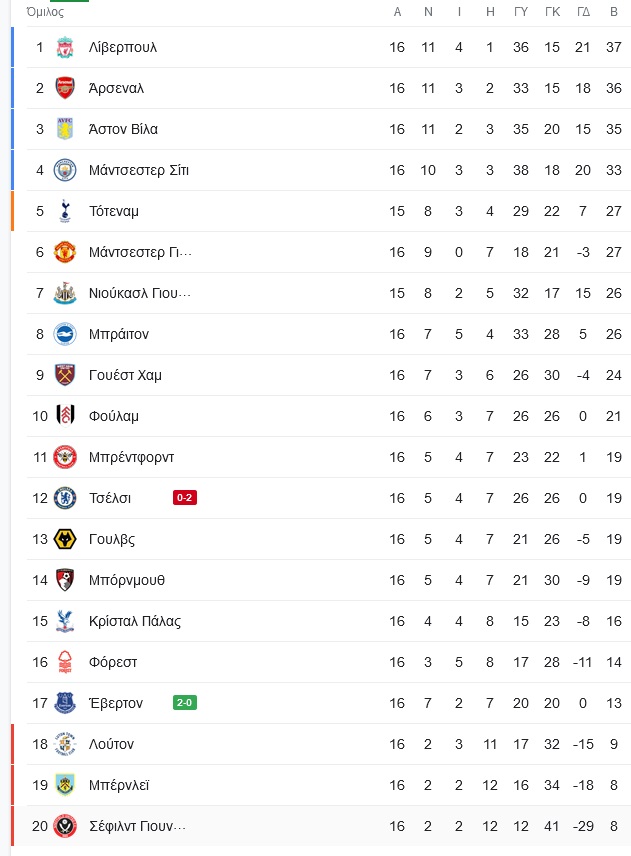Screen dimensions: 631x856
Task: Select the Aston Villa crest icon
Action: coord(65,129)
